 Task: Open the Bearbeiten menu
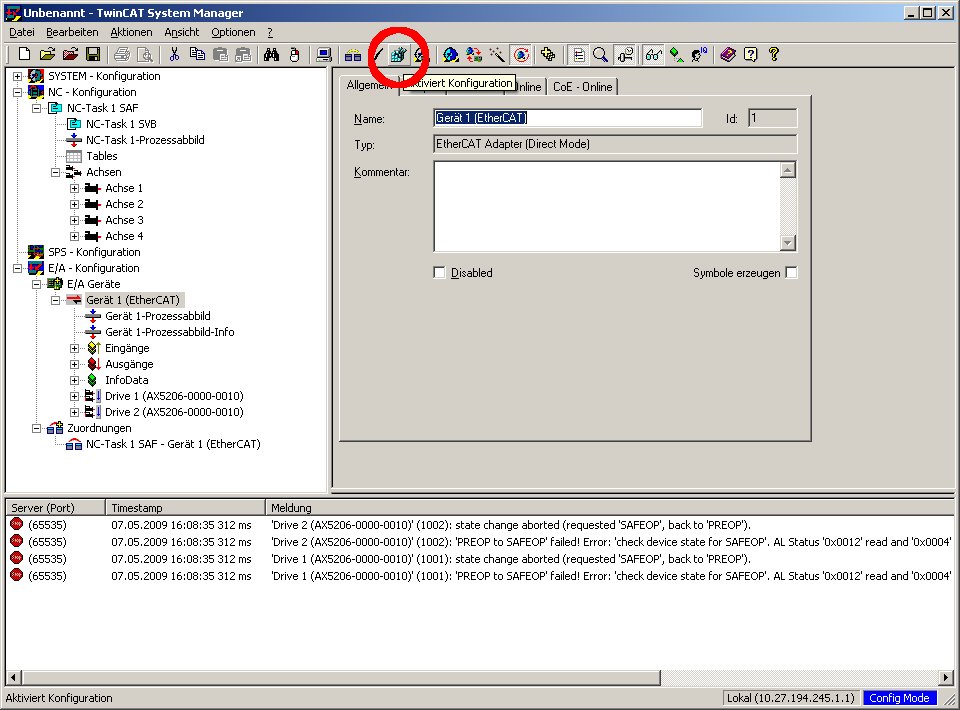click(x=72, y=32)
